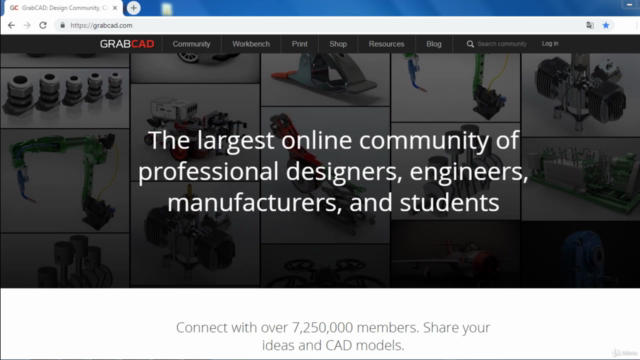Click the browser back arrow
Viewport: 640px width, 360px height.
pyautogui.click(x=11, y=25)
